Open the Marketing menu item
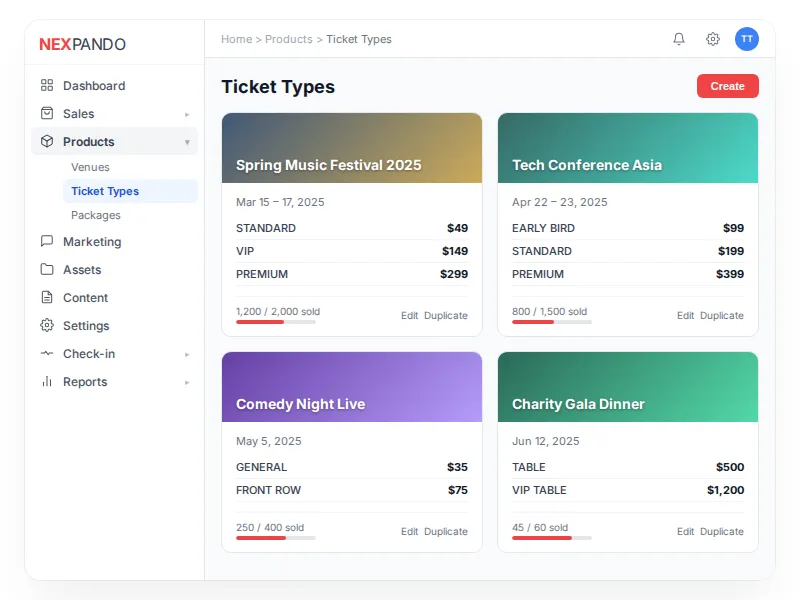 coord(114,242)
